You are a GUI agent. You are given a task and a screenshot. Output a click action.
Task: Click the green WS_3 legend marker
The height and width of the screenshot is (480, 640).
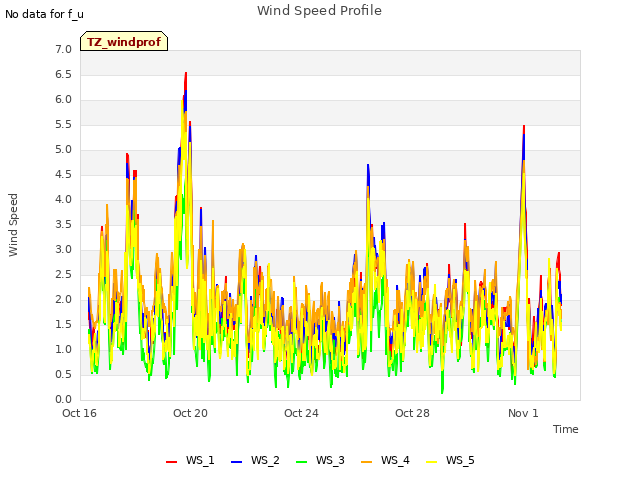[301, 462]
